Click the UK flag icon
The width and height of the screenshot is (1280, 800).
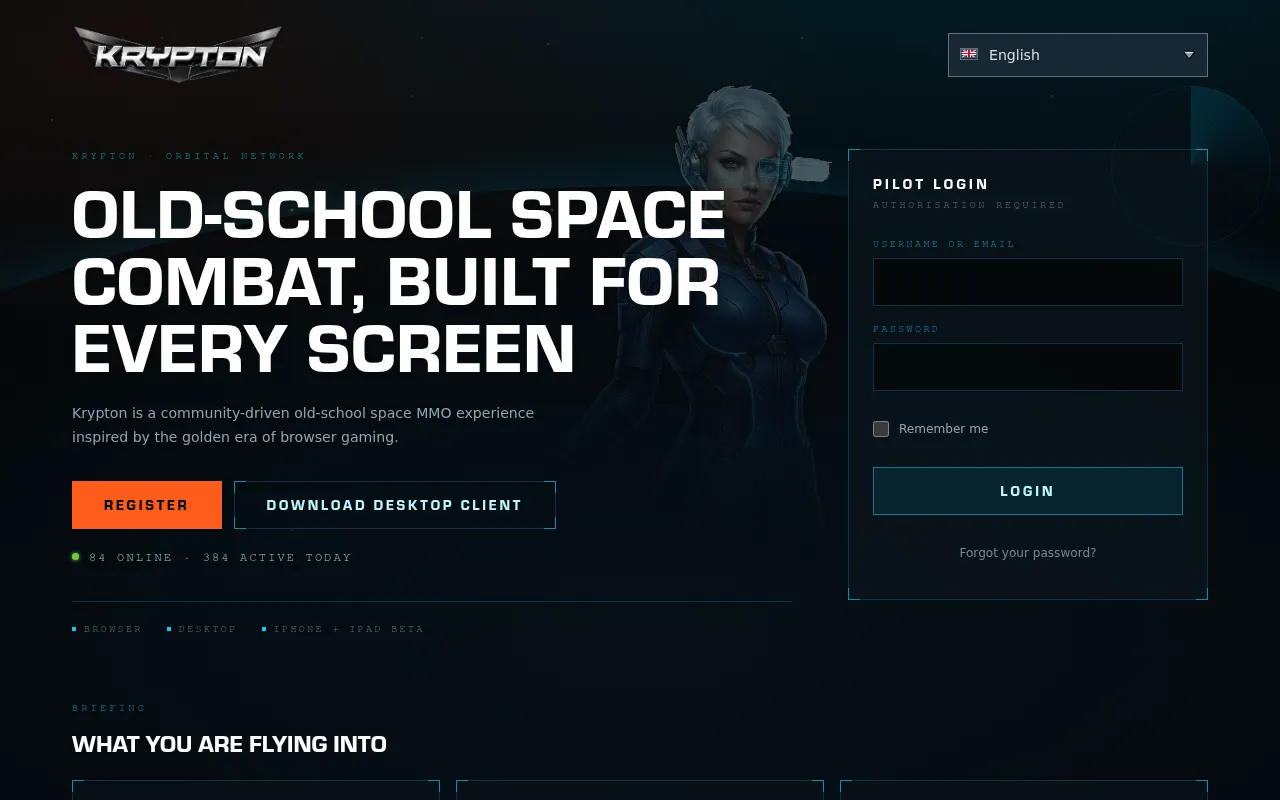coord(969,54)
